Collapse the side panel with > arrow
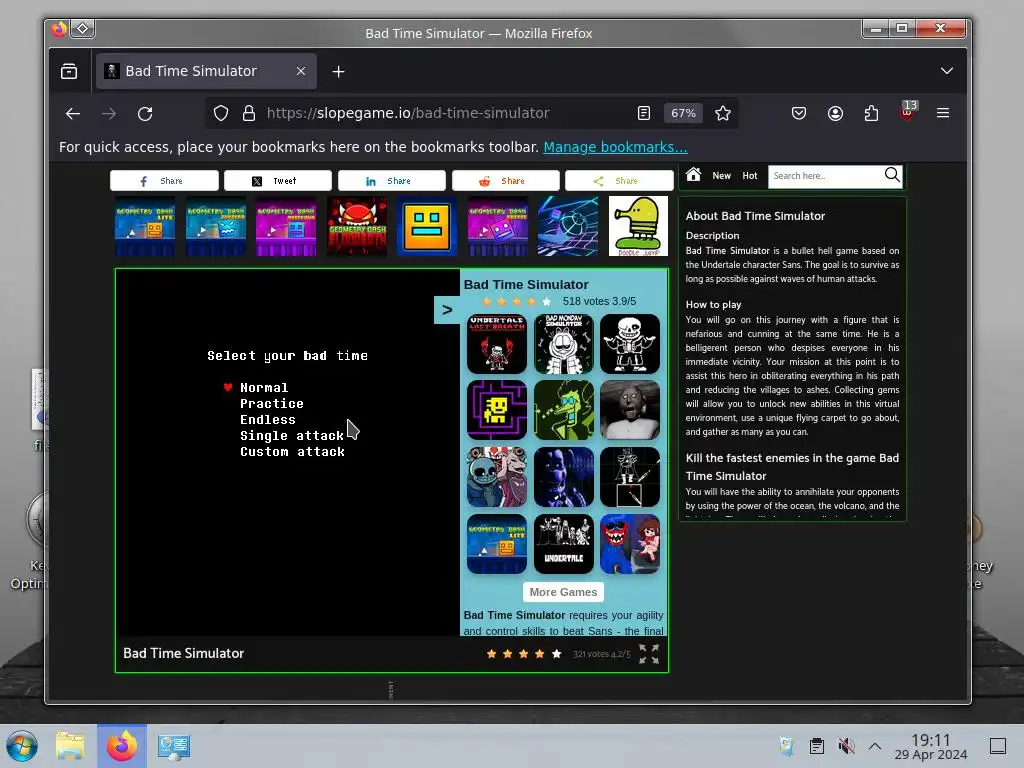Screen dimensions: 1024x768 pyautogui.click(x=447, y=310)
